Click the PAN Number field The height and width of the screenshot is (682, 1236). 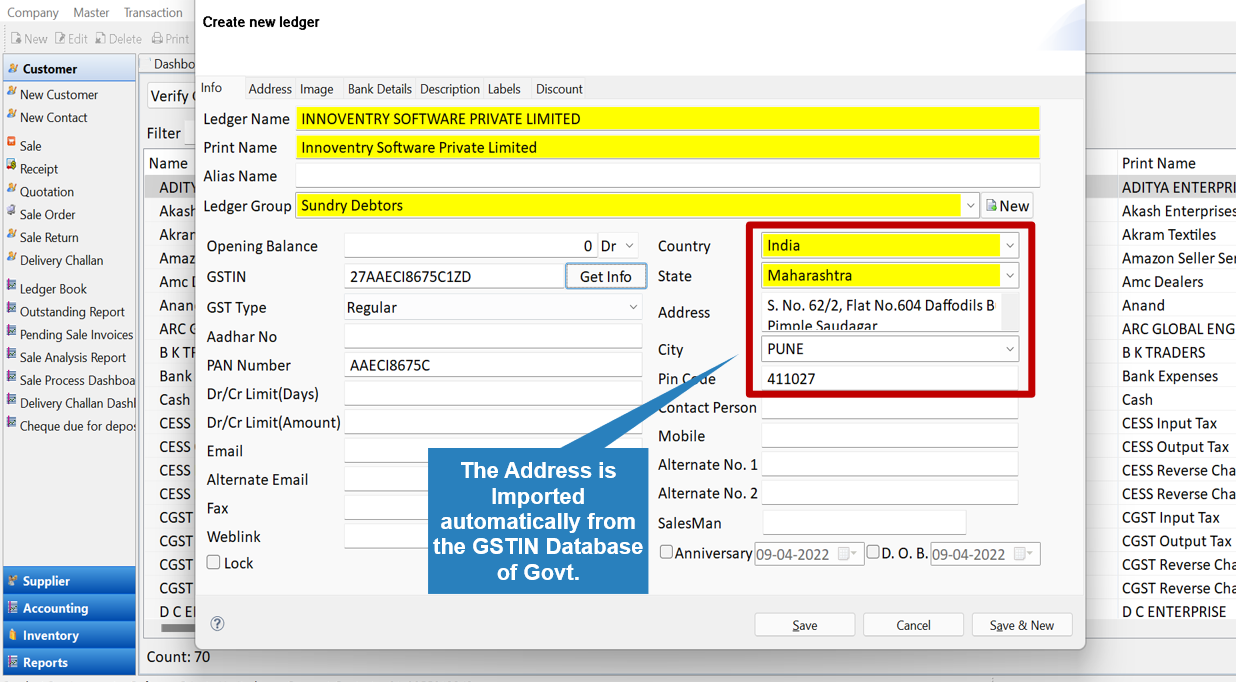tap(493, 365)
